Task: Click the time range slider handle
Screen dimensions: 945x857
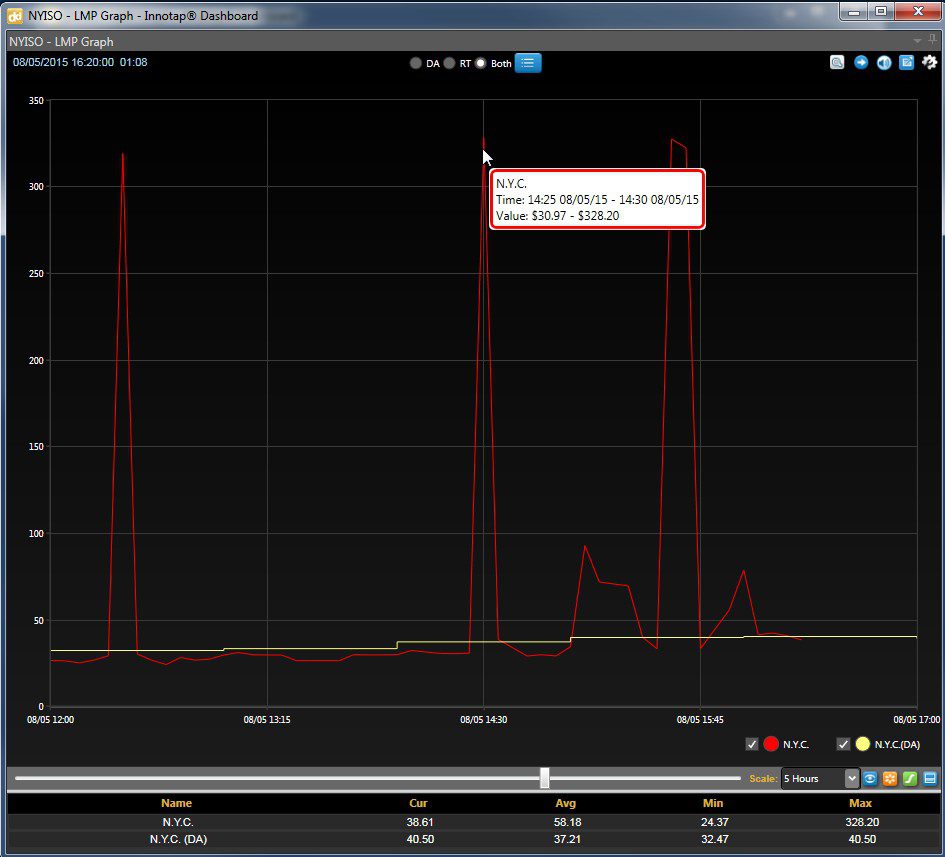Action: pyautogui.click(x=544, y=778)
